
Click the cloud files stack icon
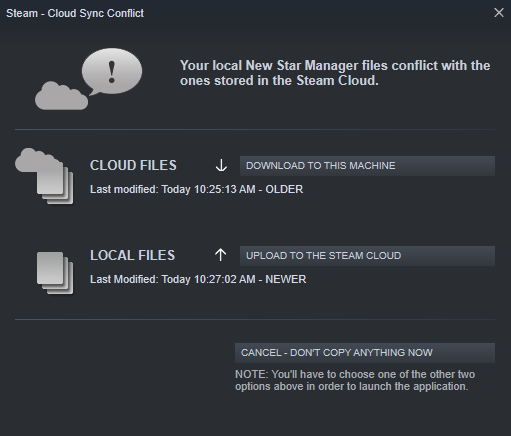pos(44,176)
